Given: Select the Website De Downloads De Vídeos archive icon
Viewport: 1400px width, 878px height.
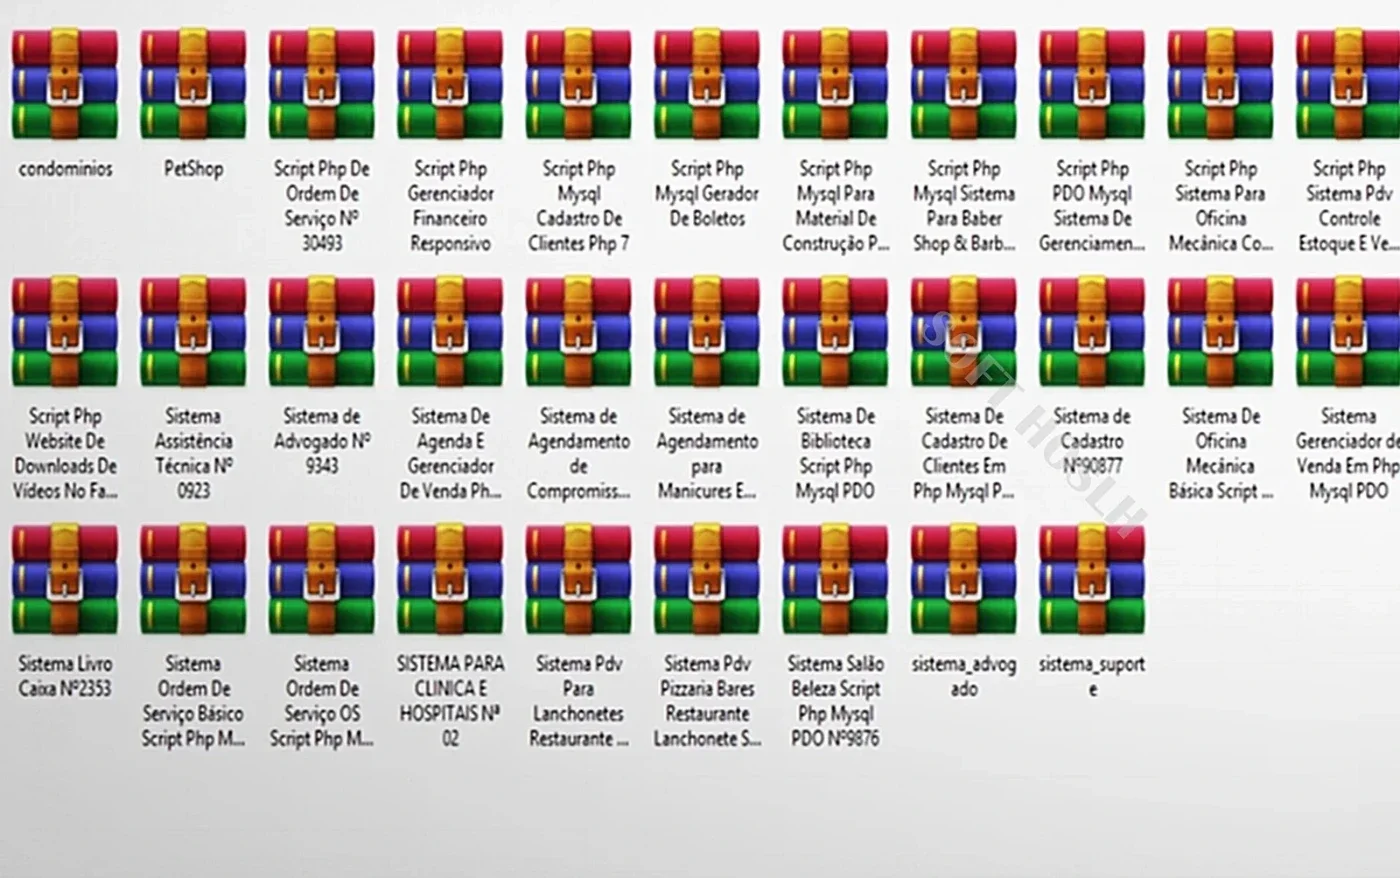Looking at the screenshot, I should [x=65, y=332].
